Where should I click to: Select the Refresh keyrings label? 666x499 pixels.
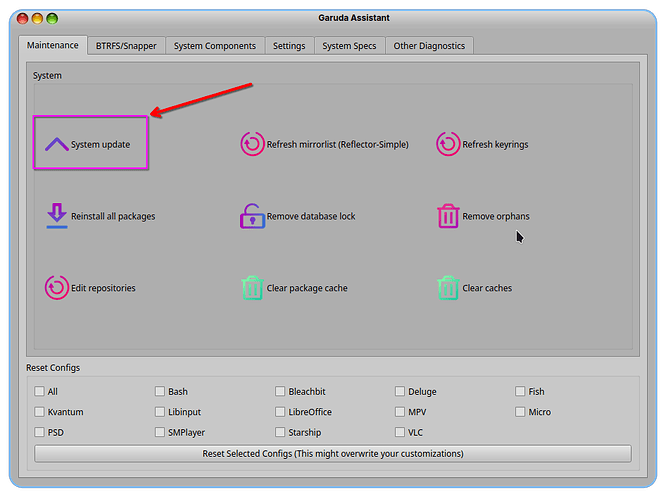point(495,144)
